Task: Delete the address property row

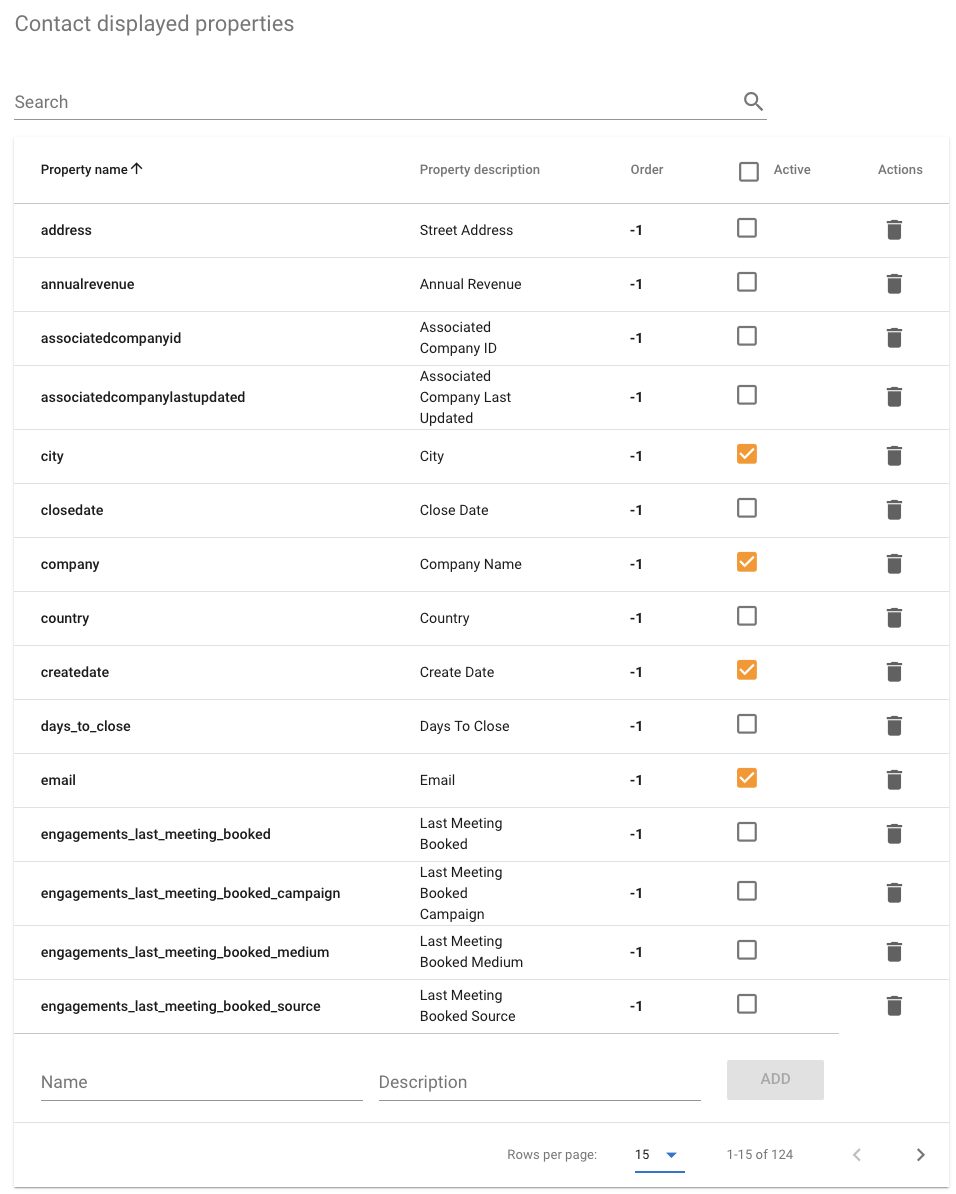Action: click(894, 230)
